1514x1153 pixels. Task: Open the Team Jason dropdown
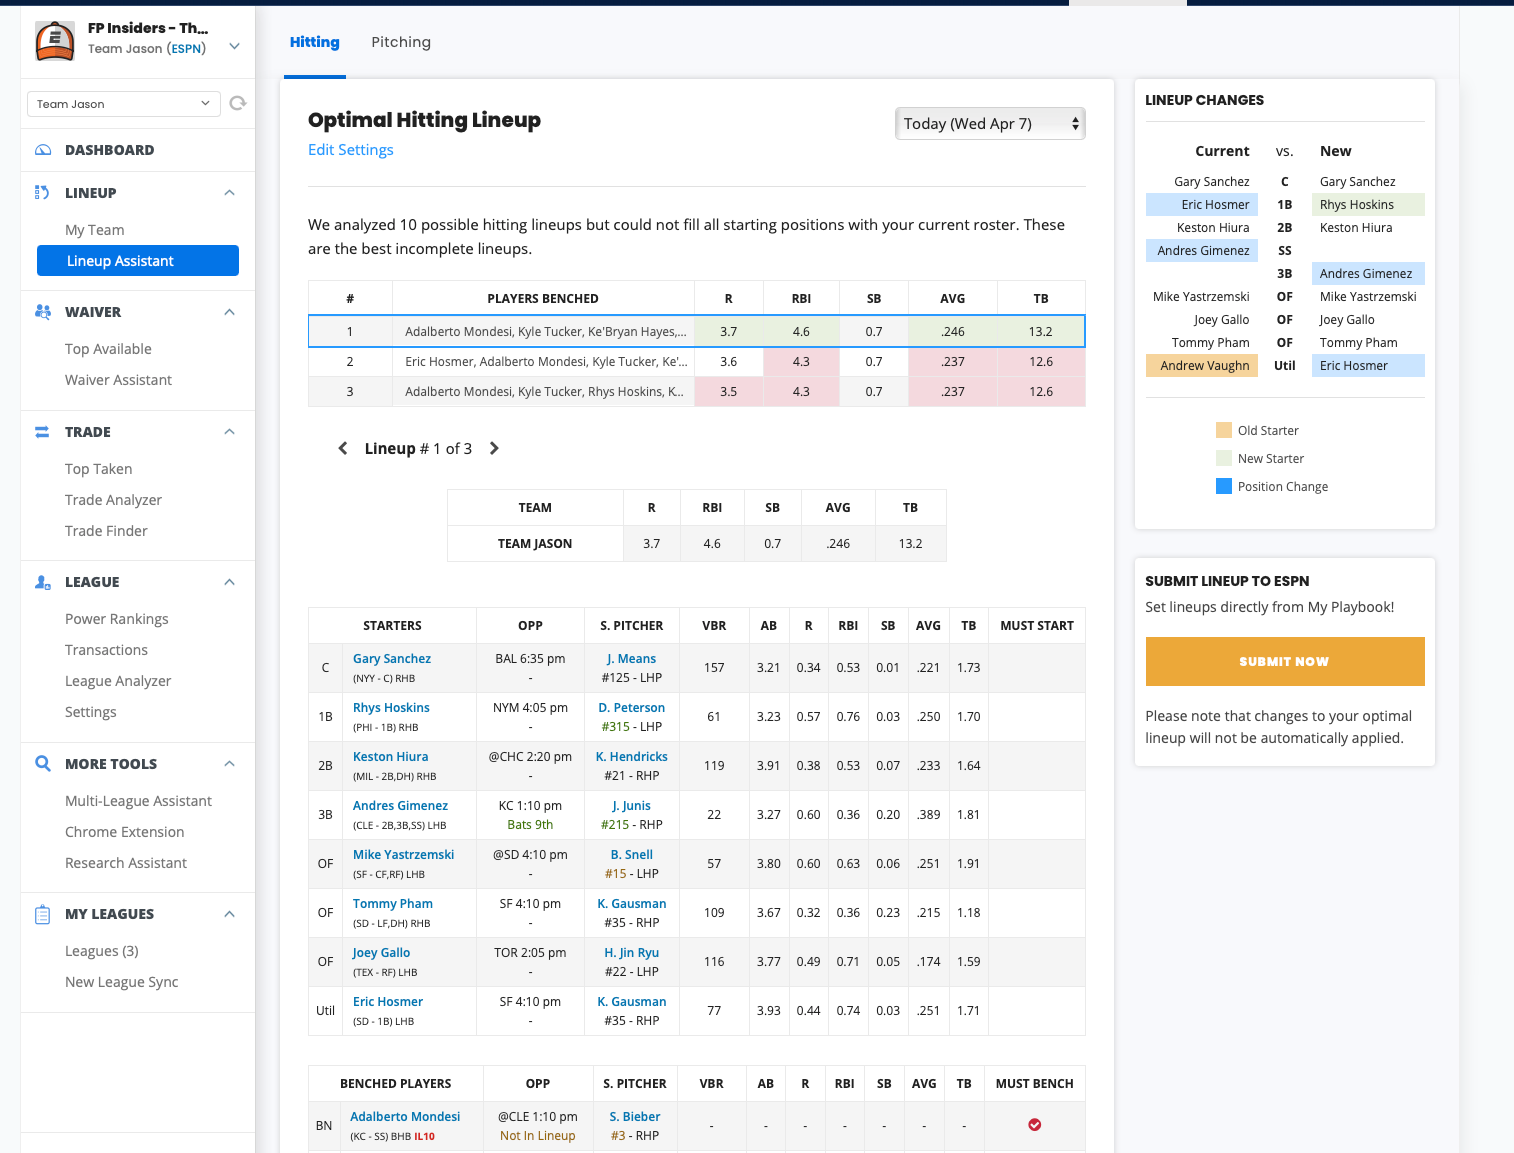124,104
